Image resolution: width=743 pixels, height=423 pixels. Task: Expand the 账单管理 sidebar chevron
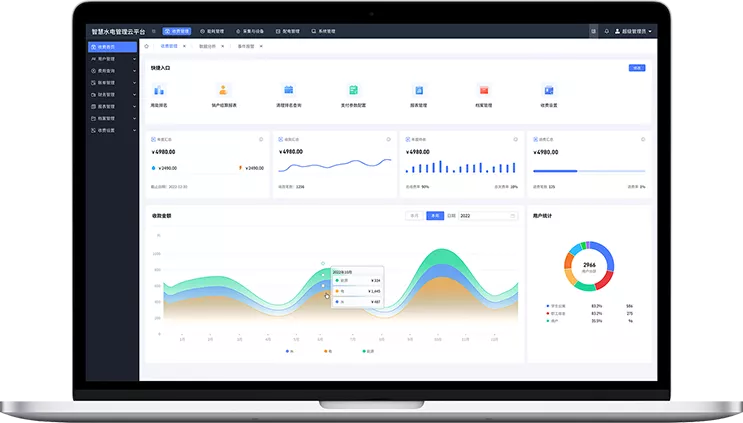(x=134, y=83)
